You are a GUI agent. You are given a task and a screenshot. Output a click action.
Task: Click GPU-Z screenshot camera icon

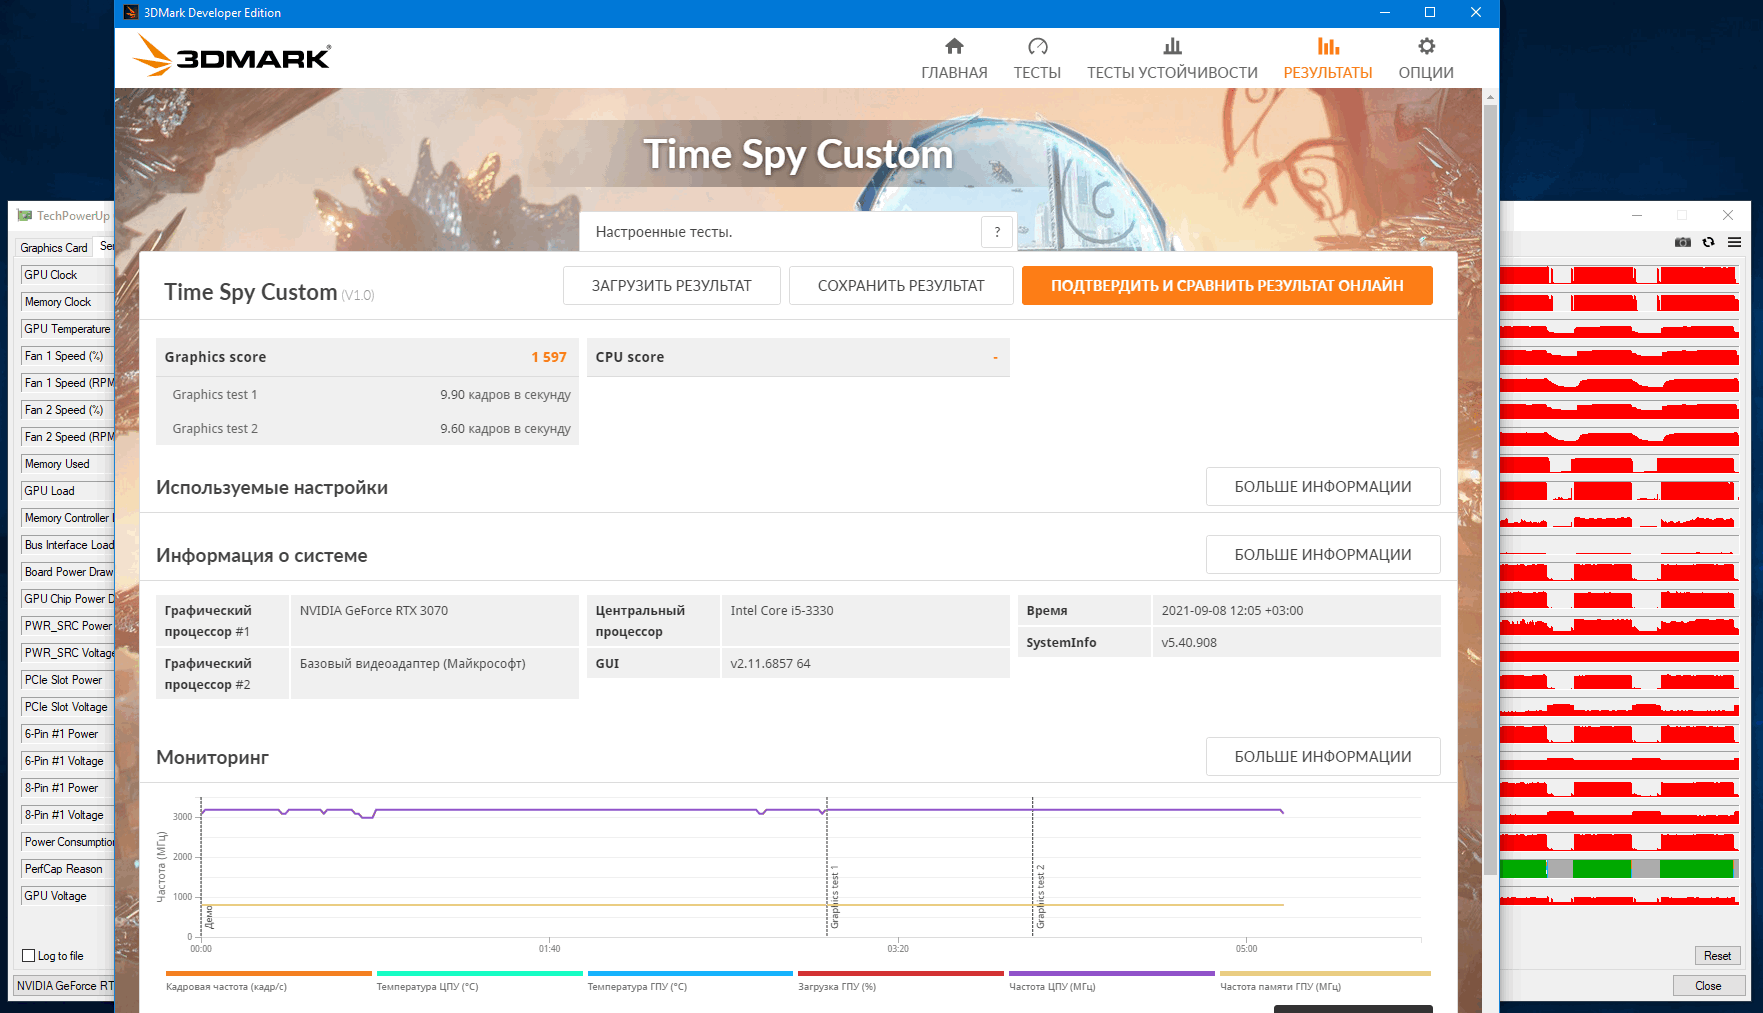pos(1683,242)
